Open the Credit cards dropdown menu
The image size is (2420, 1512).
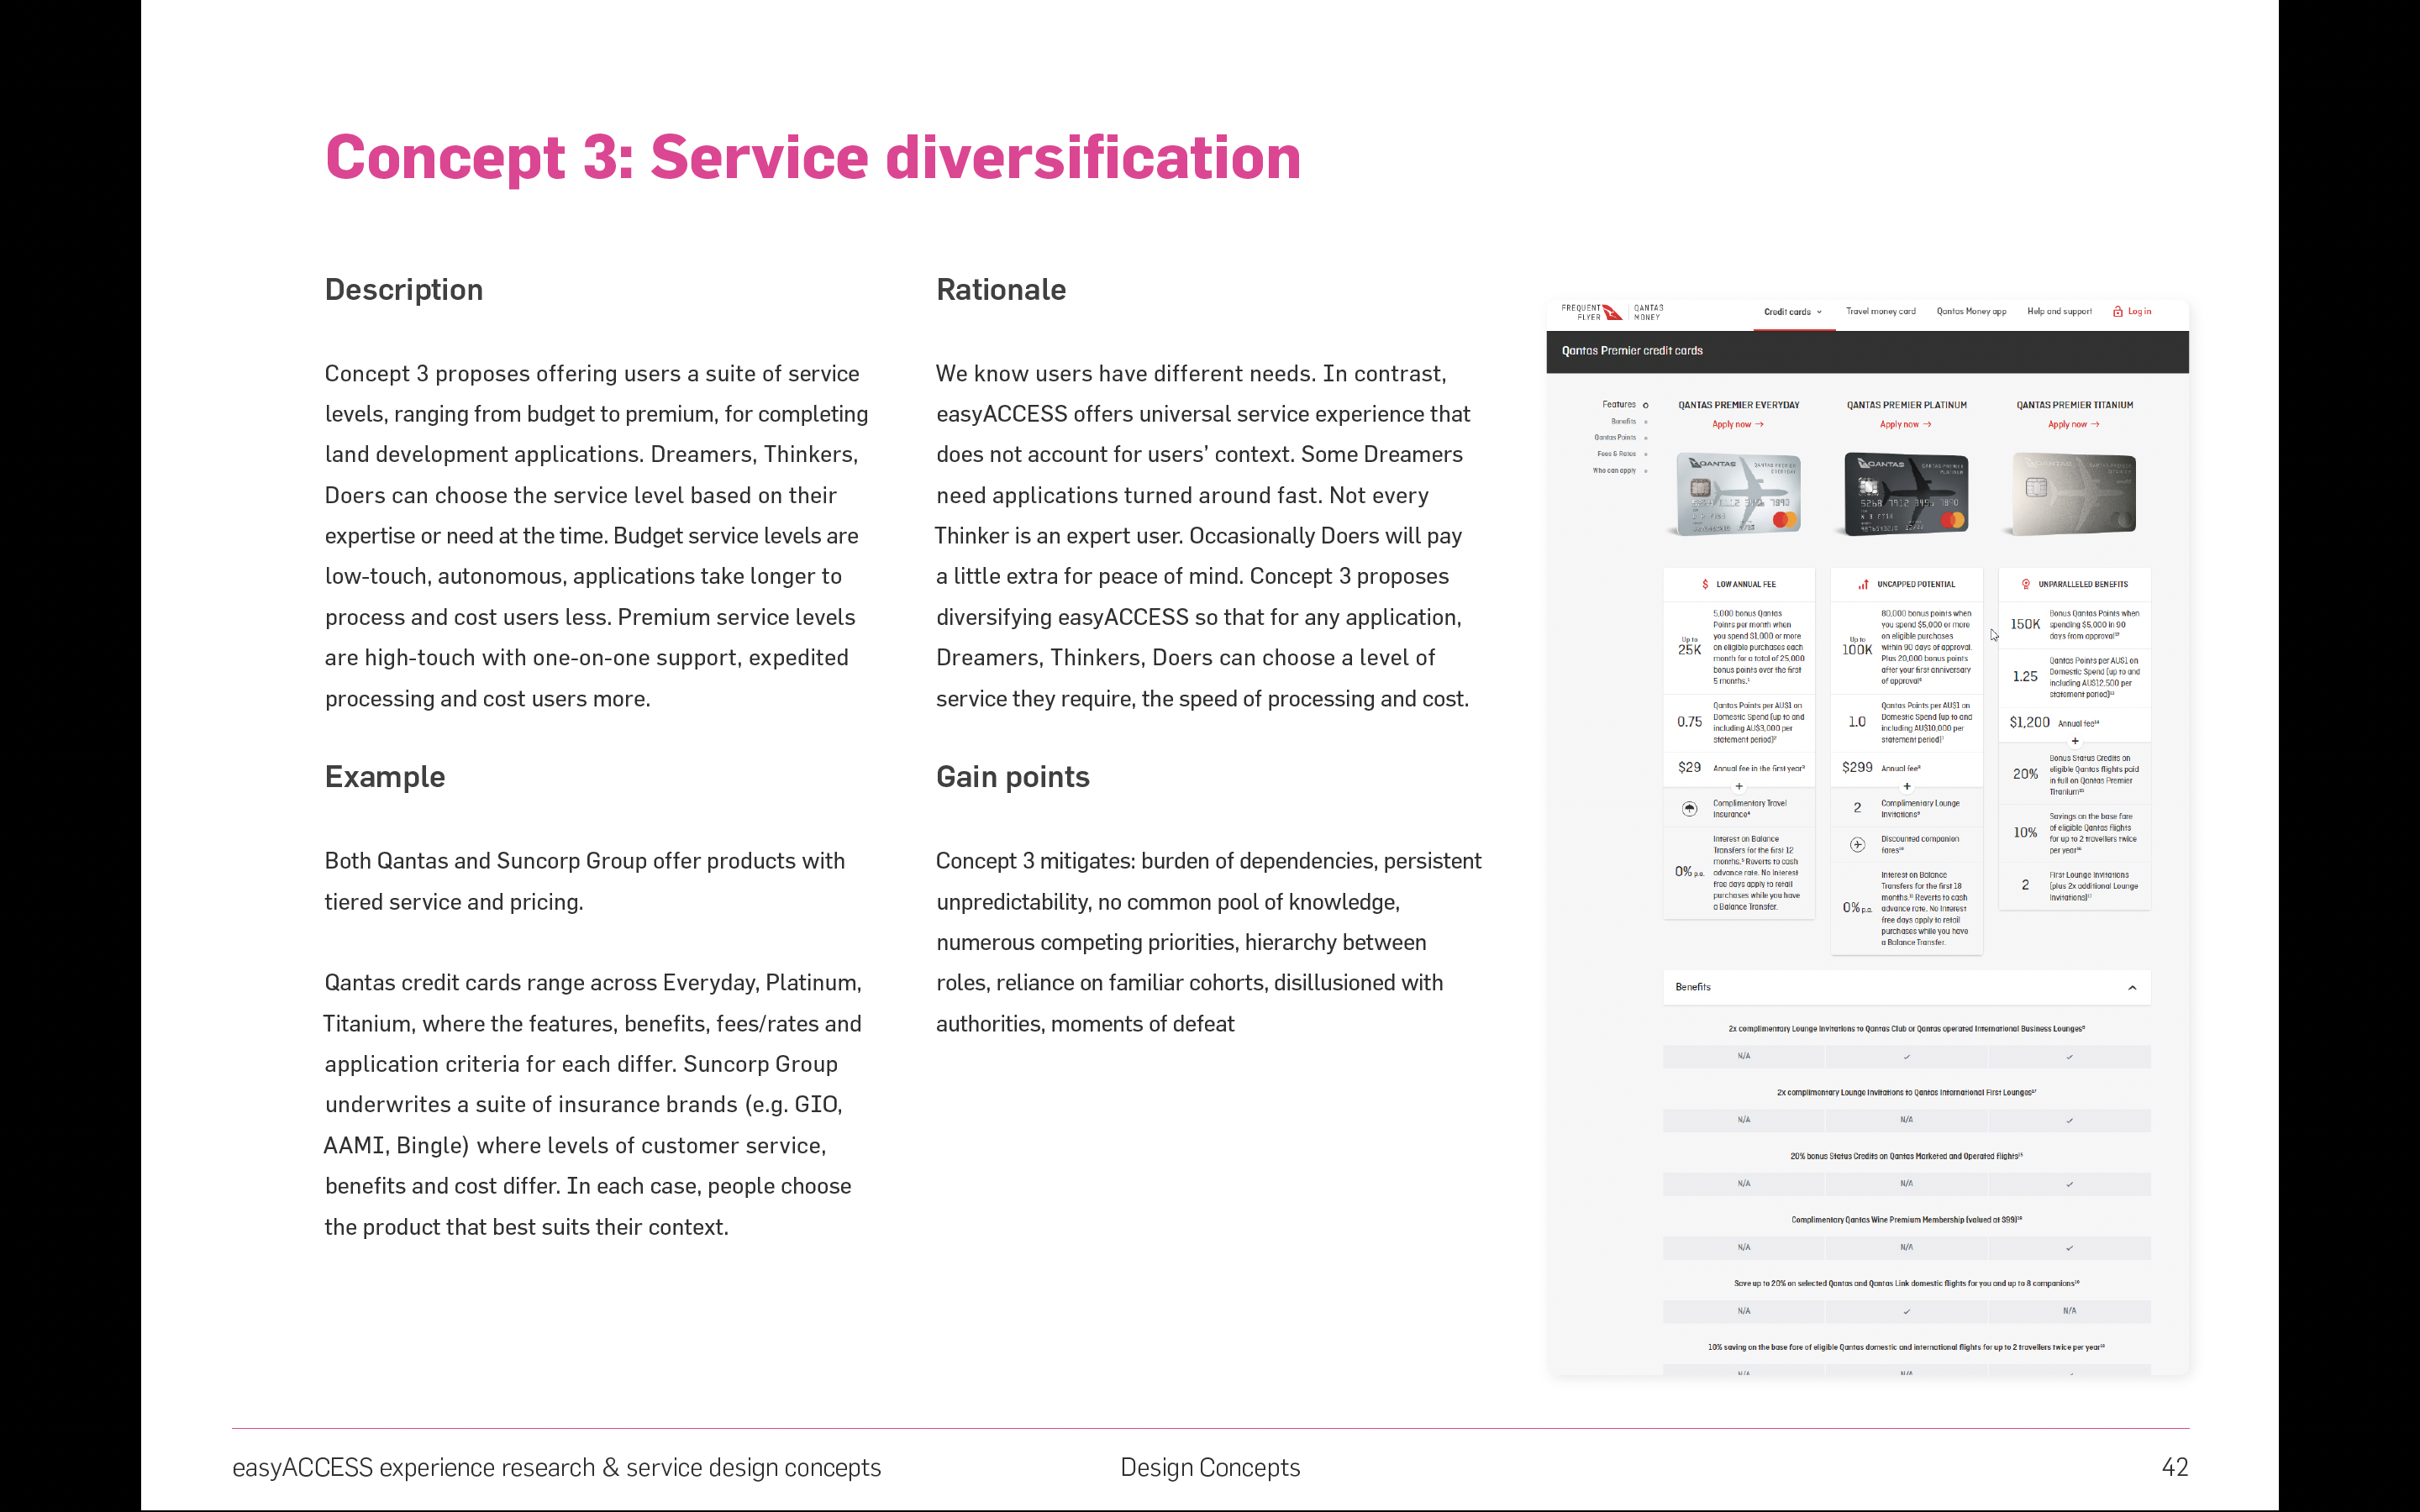tap(1792, 312)
